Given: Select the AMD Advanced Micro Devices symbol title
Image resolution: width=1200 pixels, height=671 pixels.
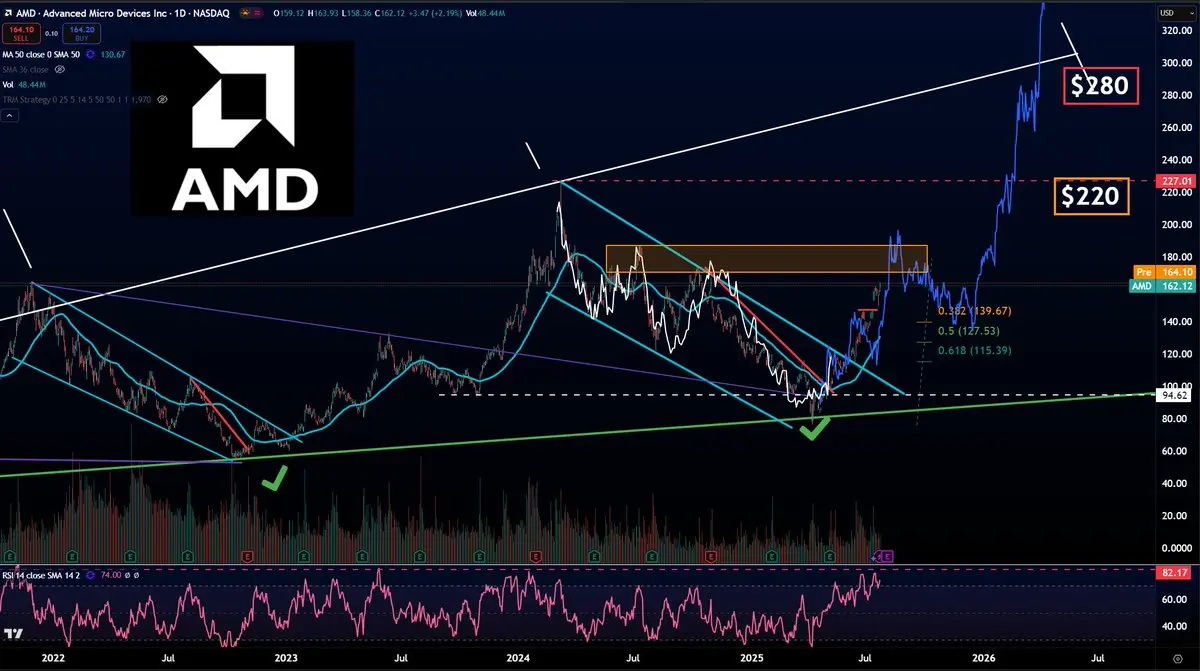Looking at the screenshot, I should point(123,13).
